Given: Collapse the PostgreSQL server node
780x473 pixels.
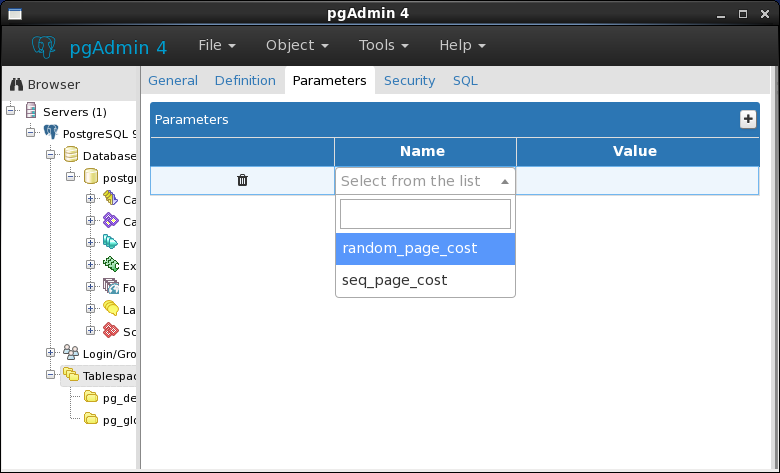Looking at the screenshot, I should point(30,132).
